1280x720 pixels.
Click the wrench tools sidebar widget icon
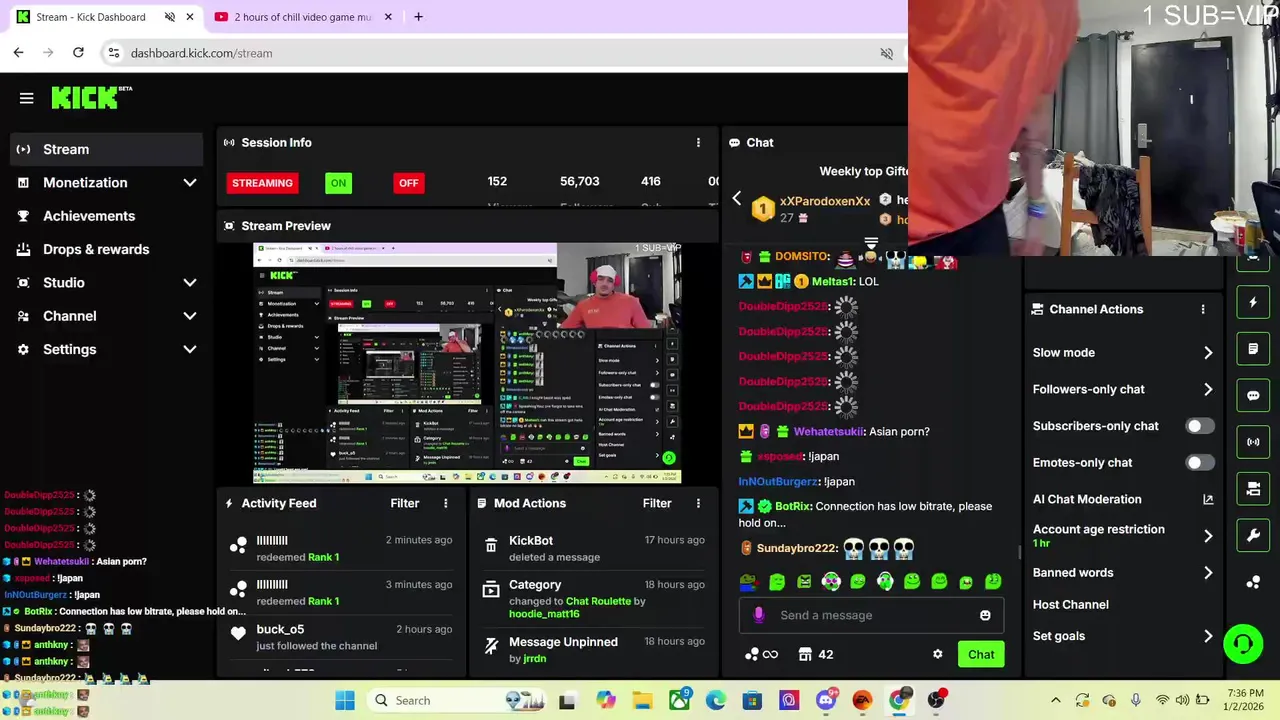point(1253,535)
